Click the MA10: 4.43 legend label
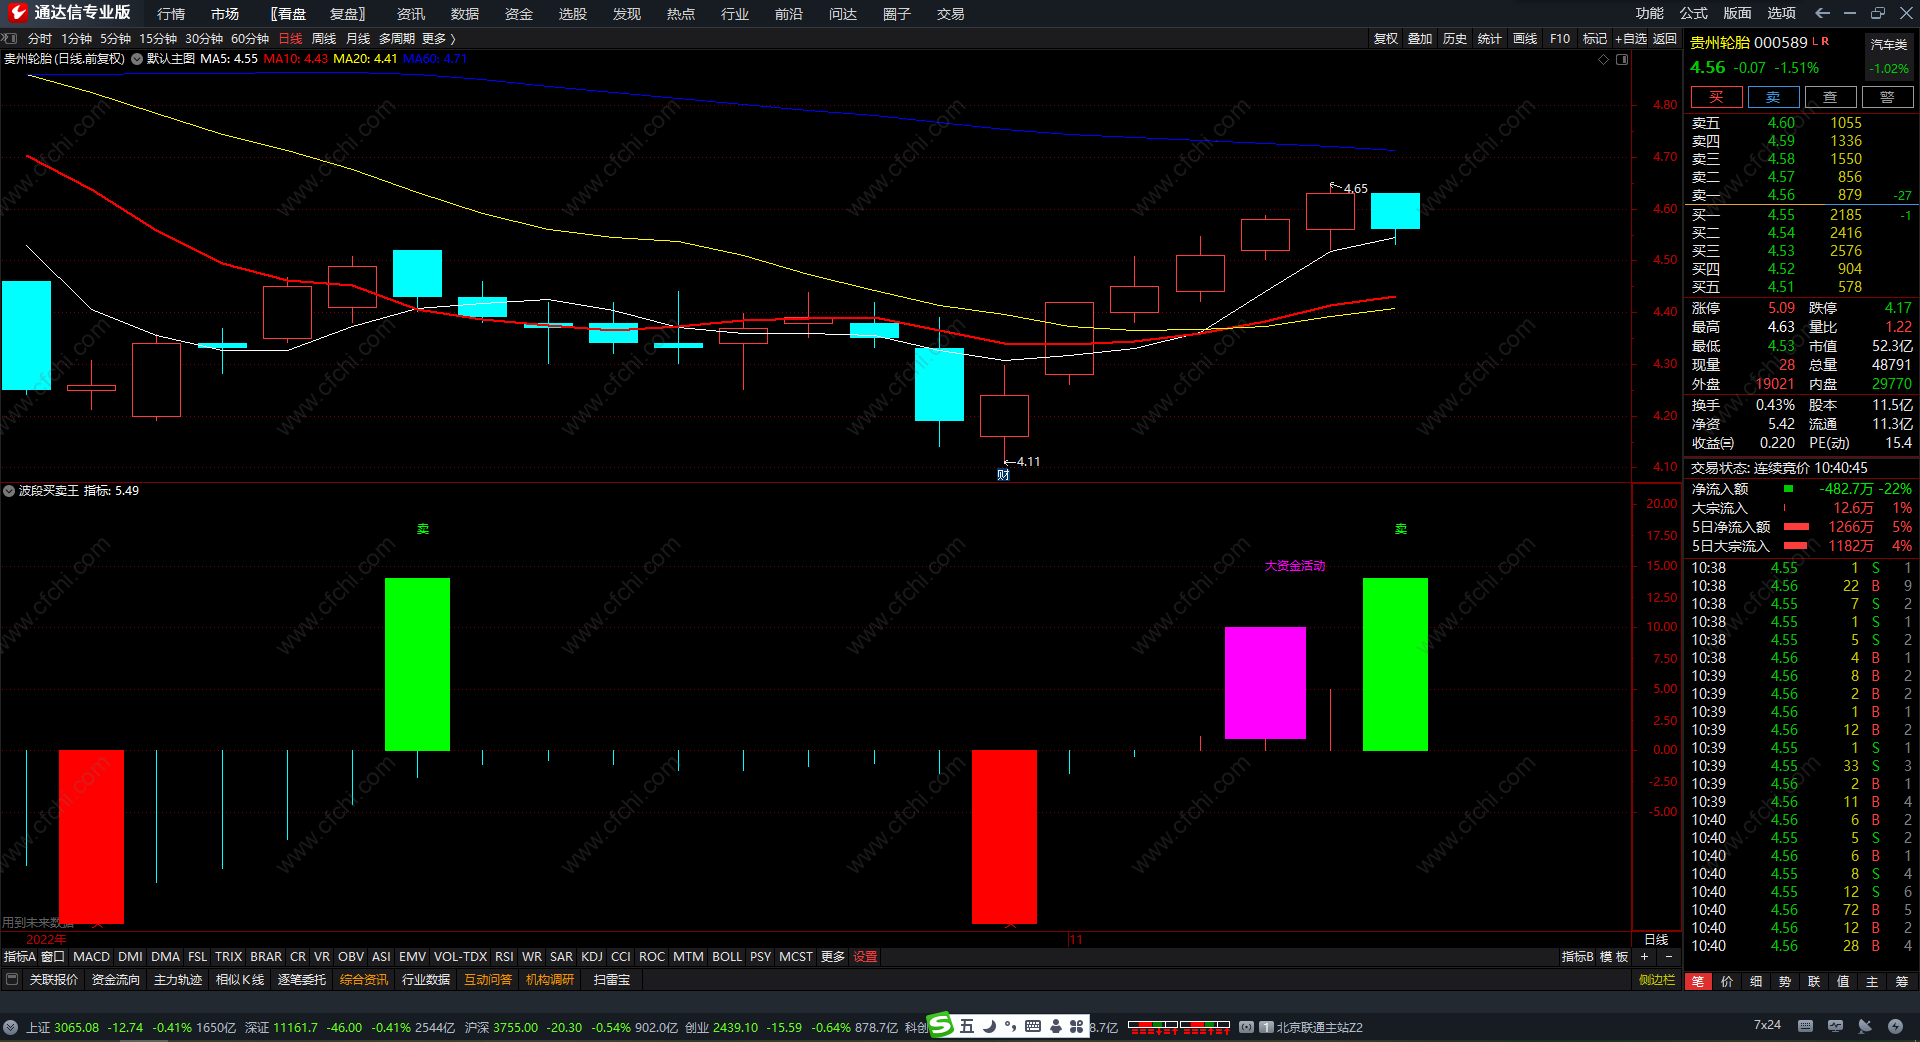The width and height of the screenshot is (1920, 1042). (x=295, y=59)
